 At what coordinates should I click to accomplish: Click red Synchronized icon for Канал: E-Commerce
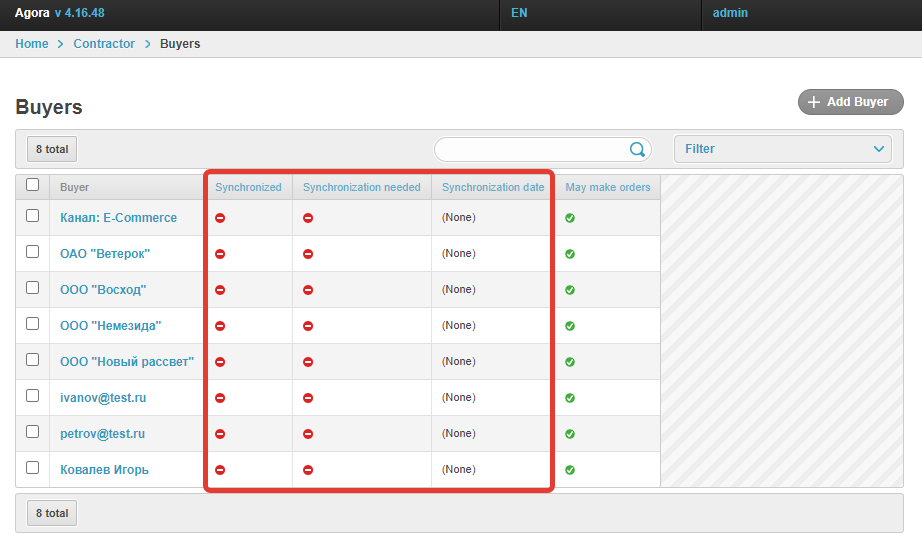point(220,218)
